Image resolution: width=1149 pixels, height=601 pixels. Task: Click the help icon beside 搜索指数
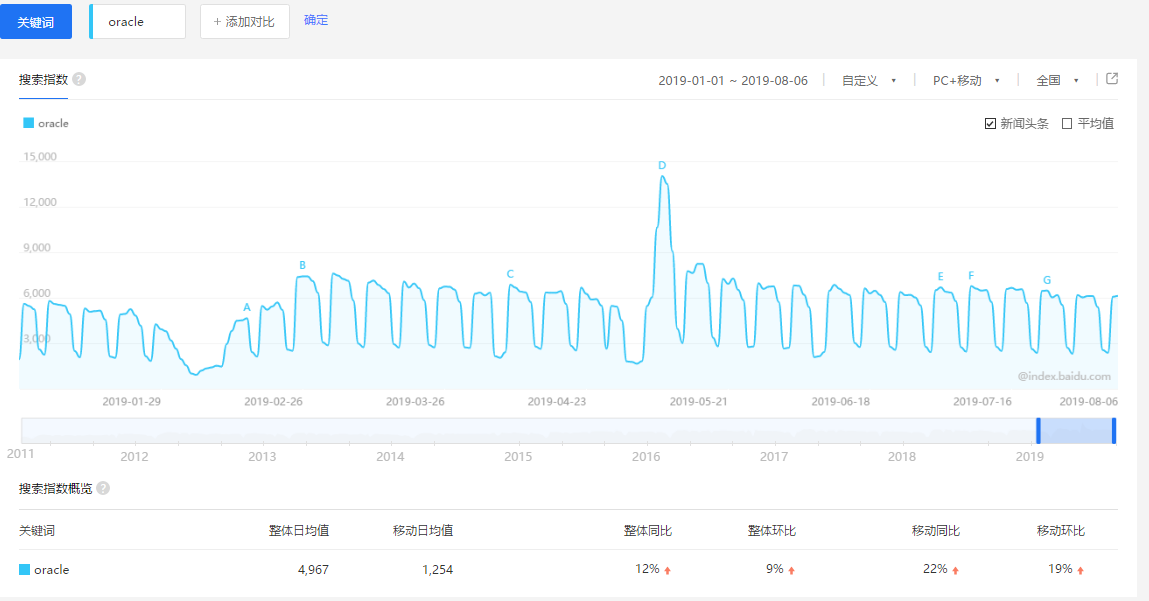click(x=79, y=79)
